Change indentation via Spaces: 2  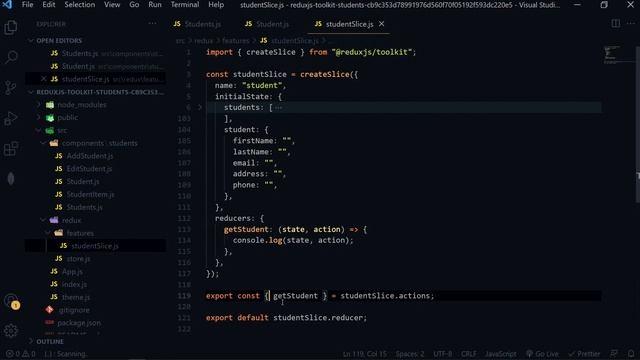[x=410, y=354]
